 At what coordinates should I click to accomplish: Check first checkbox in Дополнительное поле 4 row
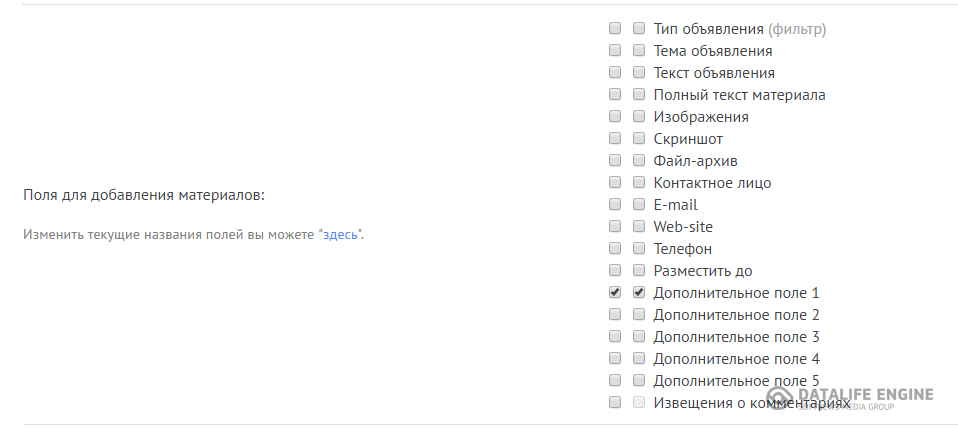coord(615,358)
